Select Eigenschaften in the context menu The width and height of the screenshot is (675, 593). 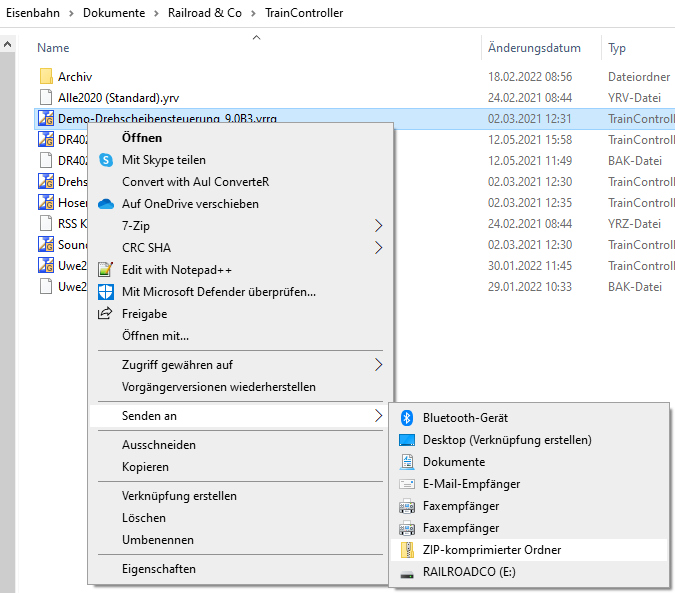point(159,569)
